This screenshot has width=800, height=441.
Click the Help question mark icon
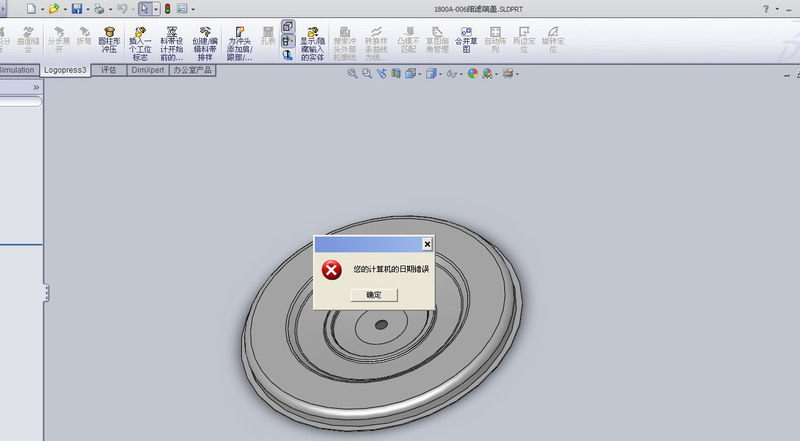(x=766, y=9)
